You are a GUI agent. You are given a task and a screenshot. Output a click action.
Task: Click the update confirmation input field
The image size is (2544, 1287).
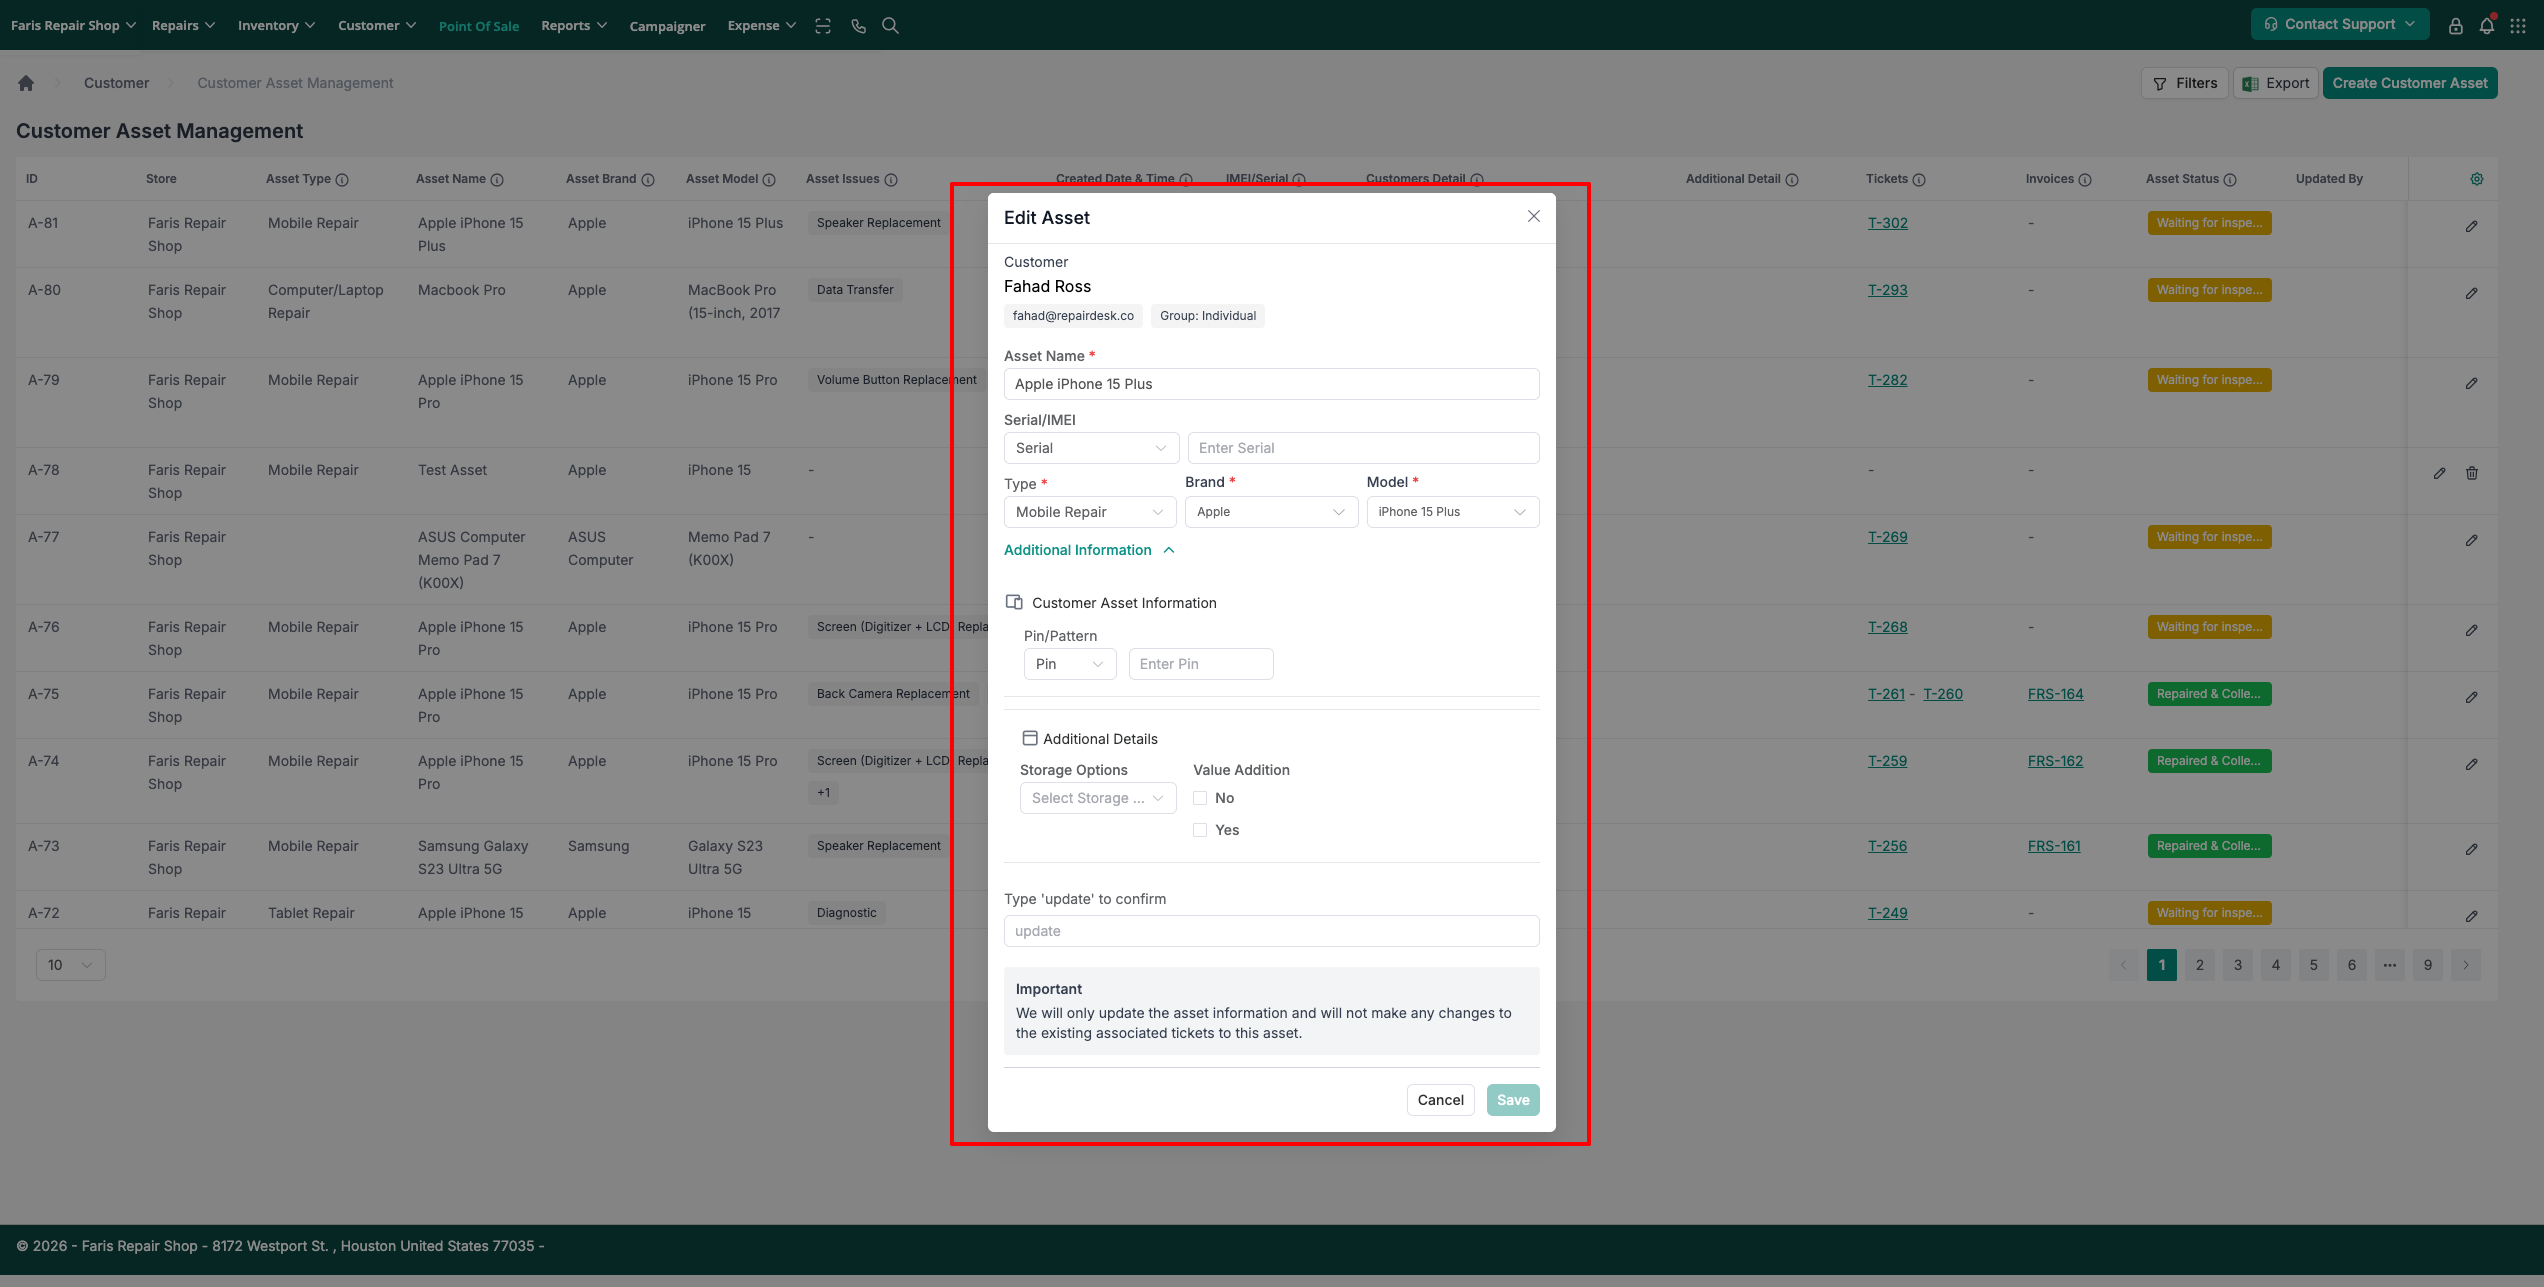[x=1271, y=931]
